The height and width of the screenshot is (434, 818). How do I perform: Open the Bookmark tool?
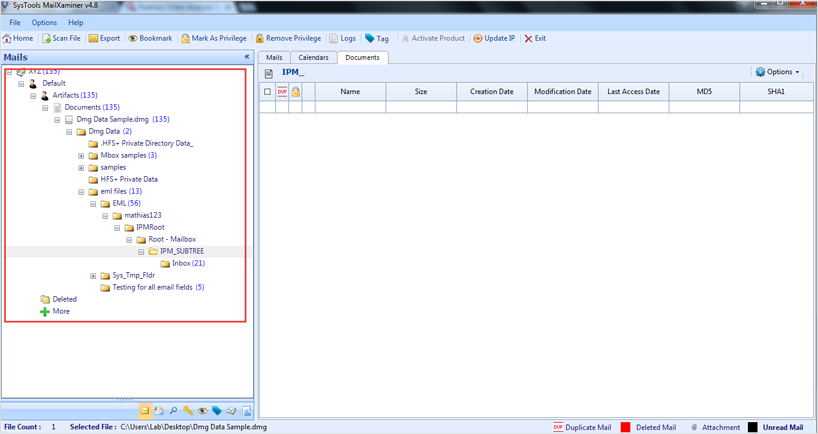click(150, 39)
